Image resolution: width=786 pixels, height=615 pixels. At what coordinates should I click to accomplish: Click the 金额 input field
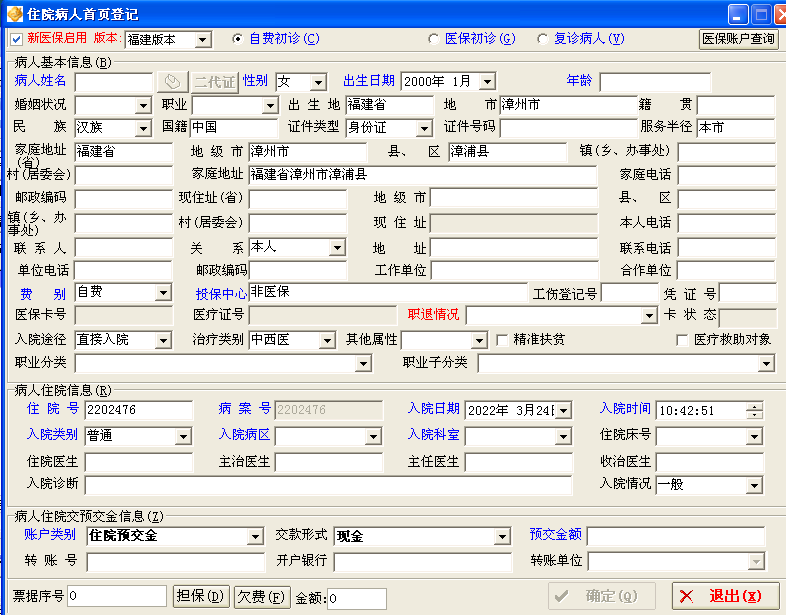[x=356, y=598]
